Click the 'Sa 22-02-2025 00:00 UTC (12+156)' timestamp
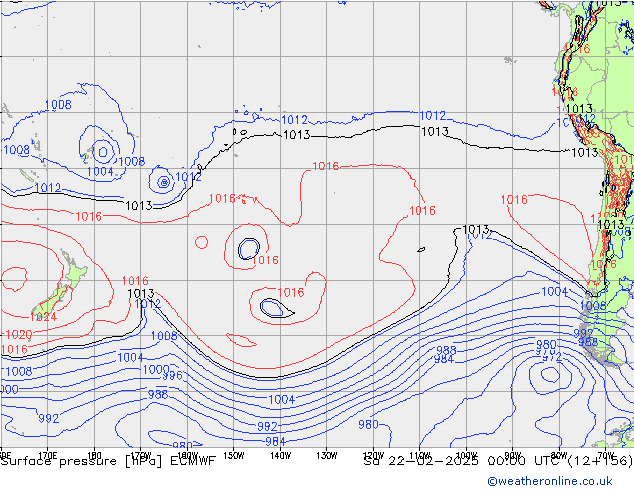This screenshot has height=490, width=634. (498, 461)
